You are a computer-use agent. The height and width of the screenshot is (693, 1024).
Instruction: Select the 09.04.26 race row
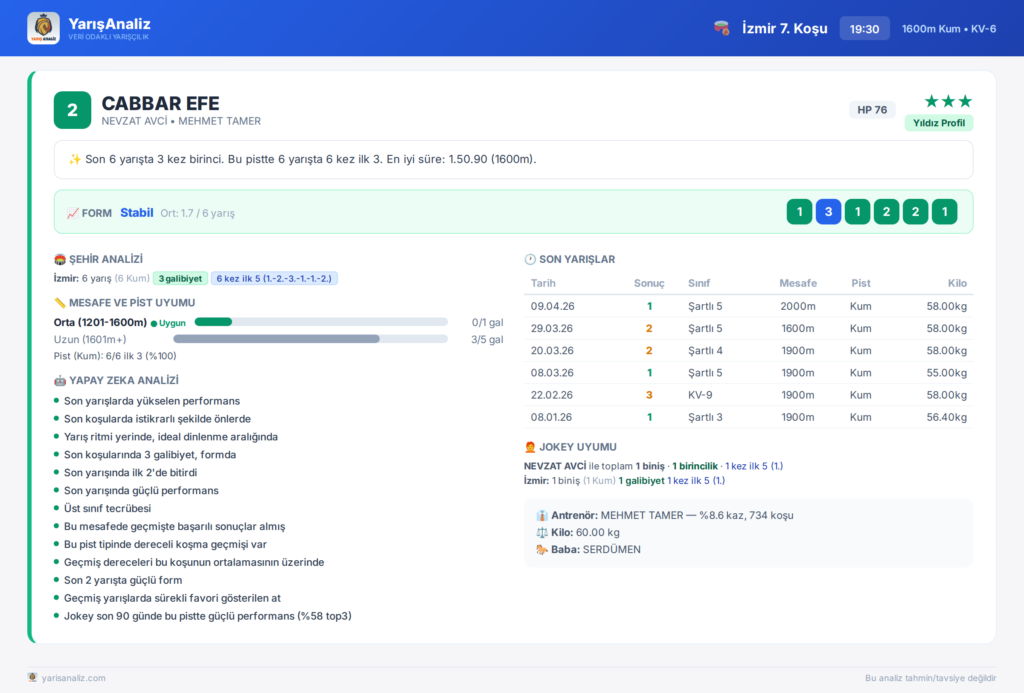(748, 306)
